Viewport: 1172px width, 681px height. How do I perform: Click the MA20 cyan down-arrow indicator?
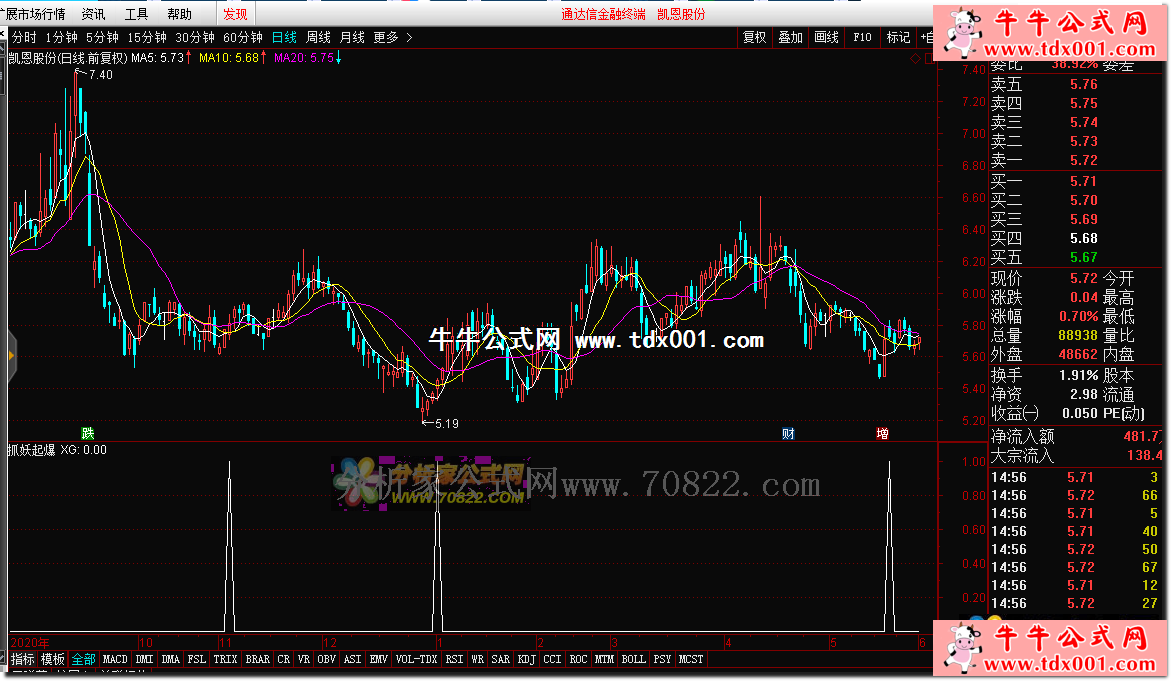click(x=338, y=58)
